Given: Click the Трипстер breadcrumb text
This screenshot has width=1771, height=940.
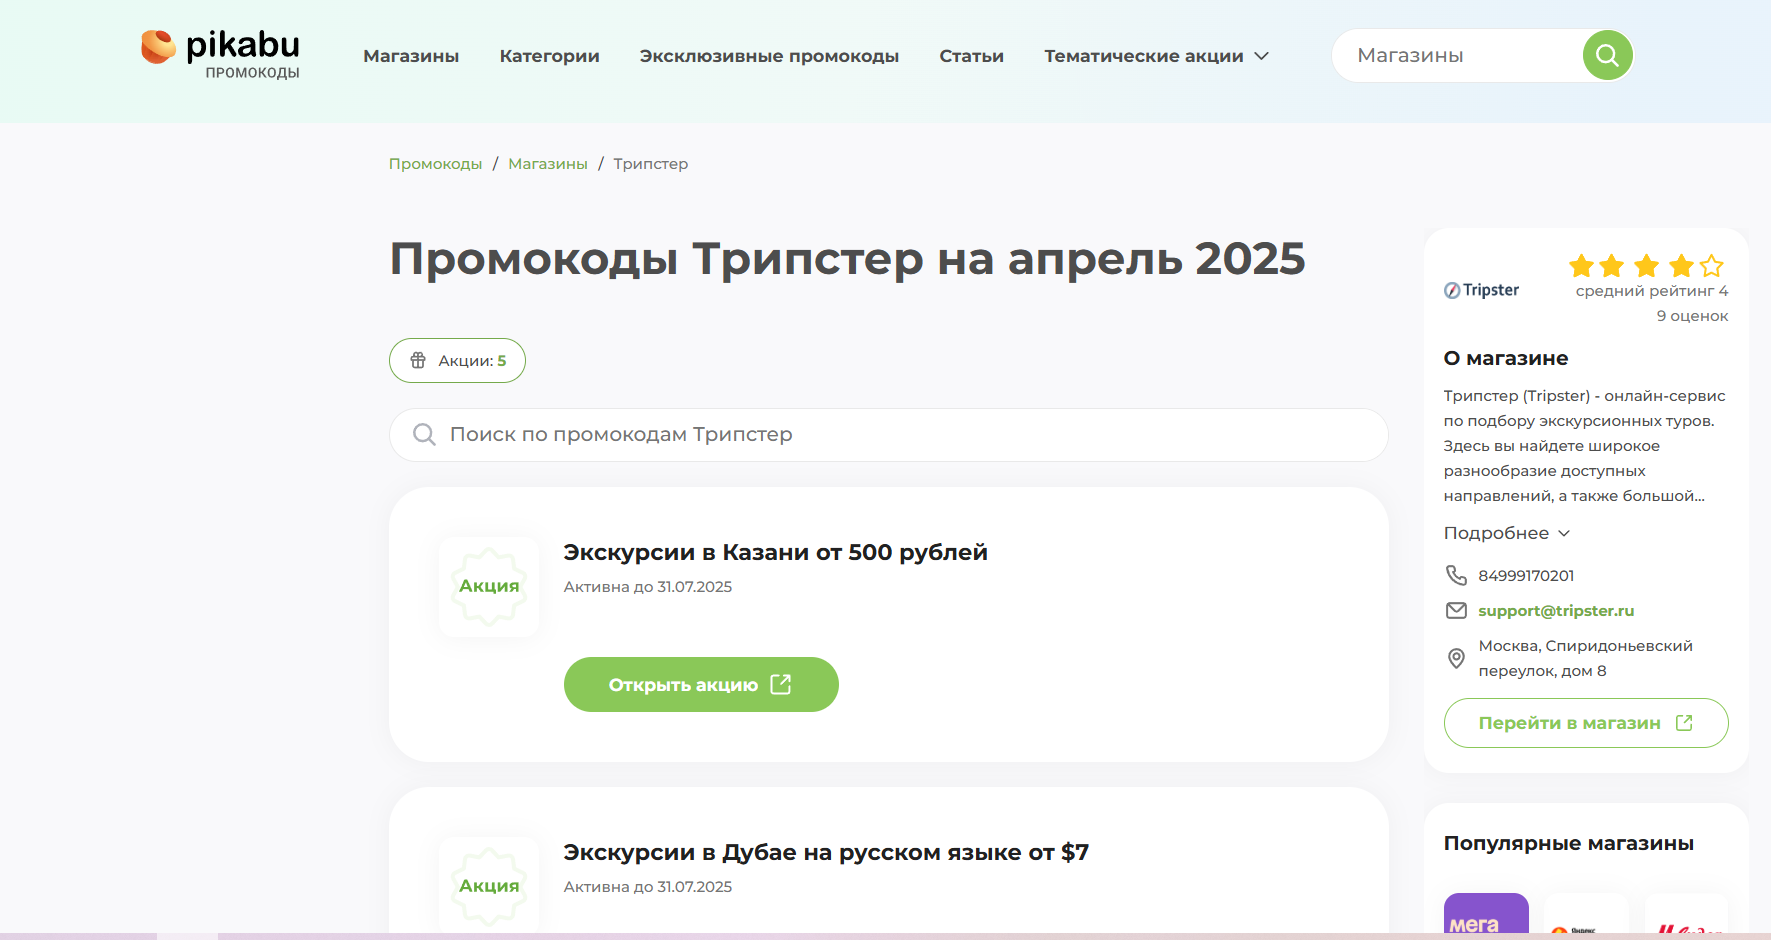Looking at the screenshot, I should pos(651,164).
